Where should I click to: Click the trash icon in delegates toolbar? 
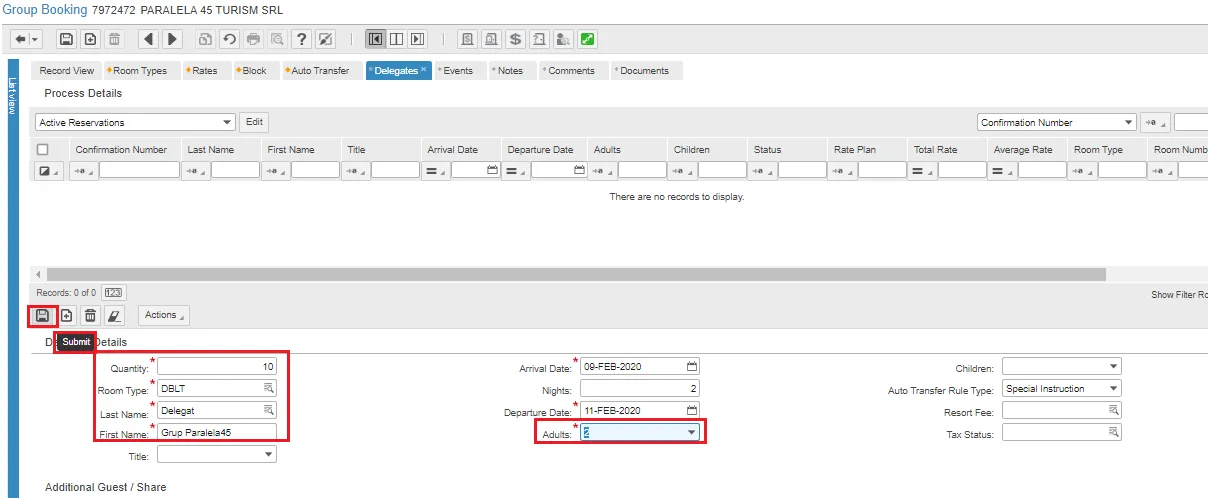pos(90,315)
